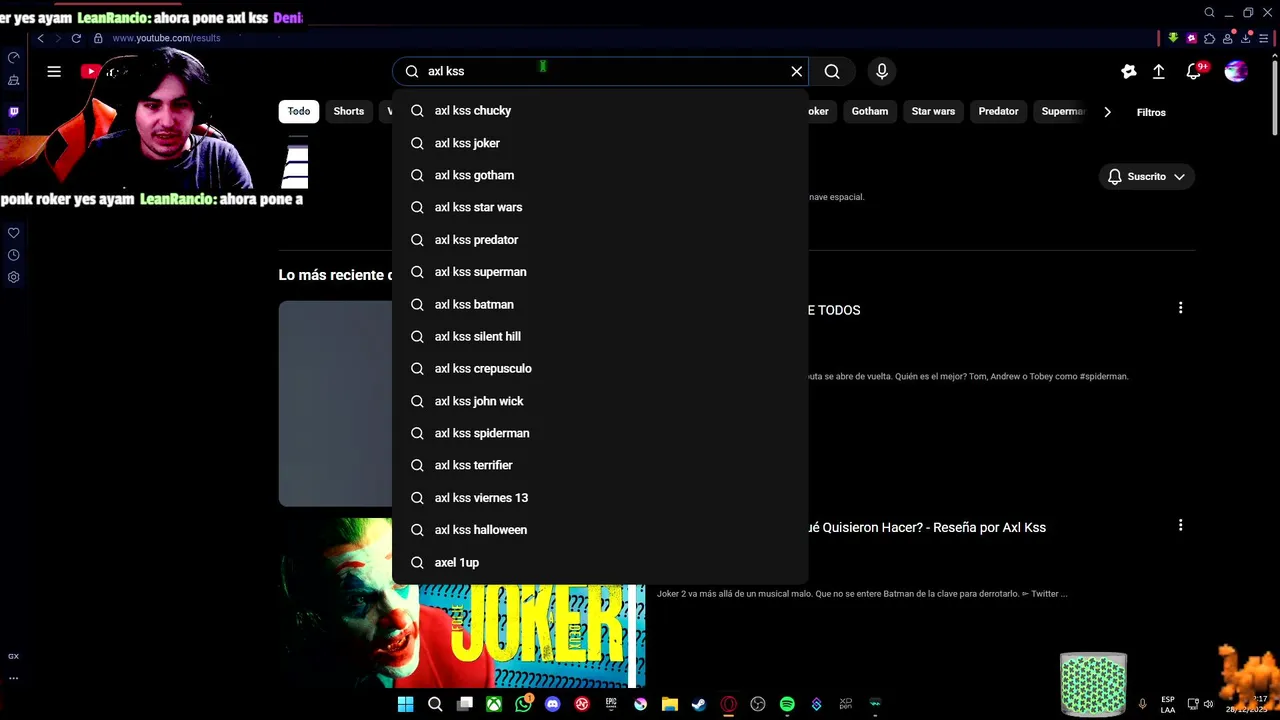The height and width of the screenshot is (720, 1280).
Task: Open tab search magnifier in title bar
Action: [x=1209, y=13]
